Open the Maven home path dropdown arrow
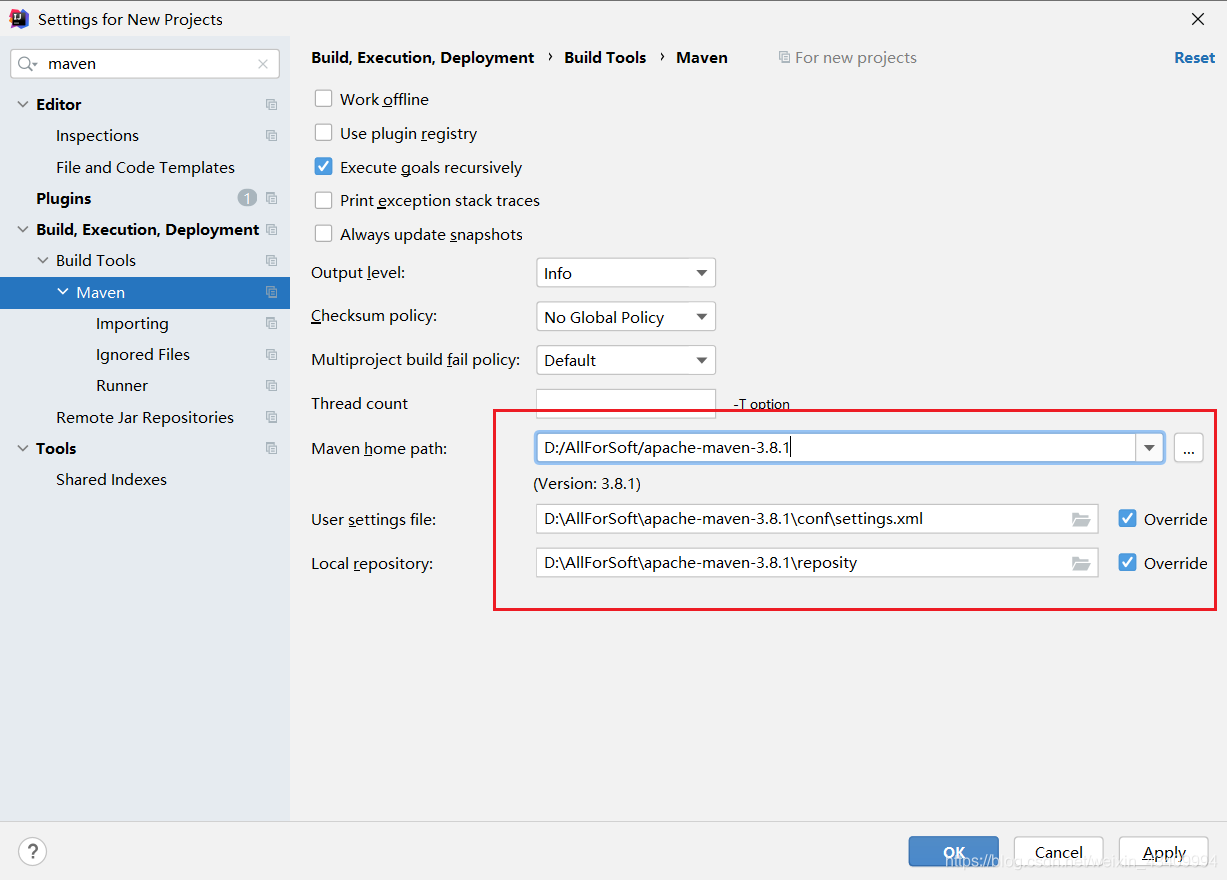This screenshot has height=880, width=1227. click(1149, 448)
